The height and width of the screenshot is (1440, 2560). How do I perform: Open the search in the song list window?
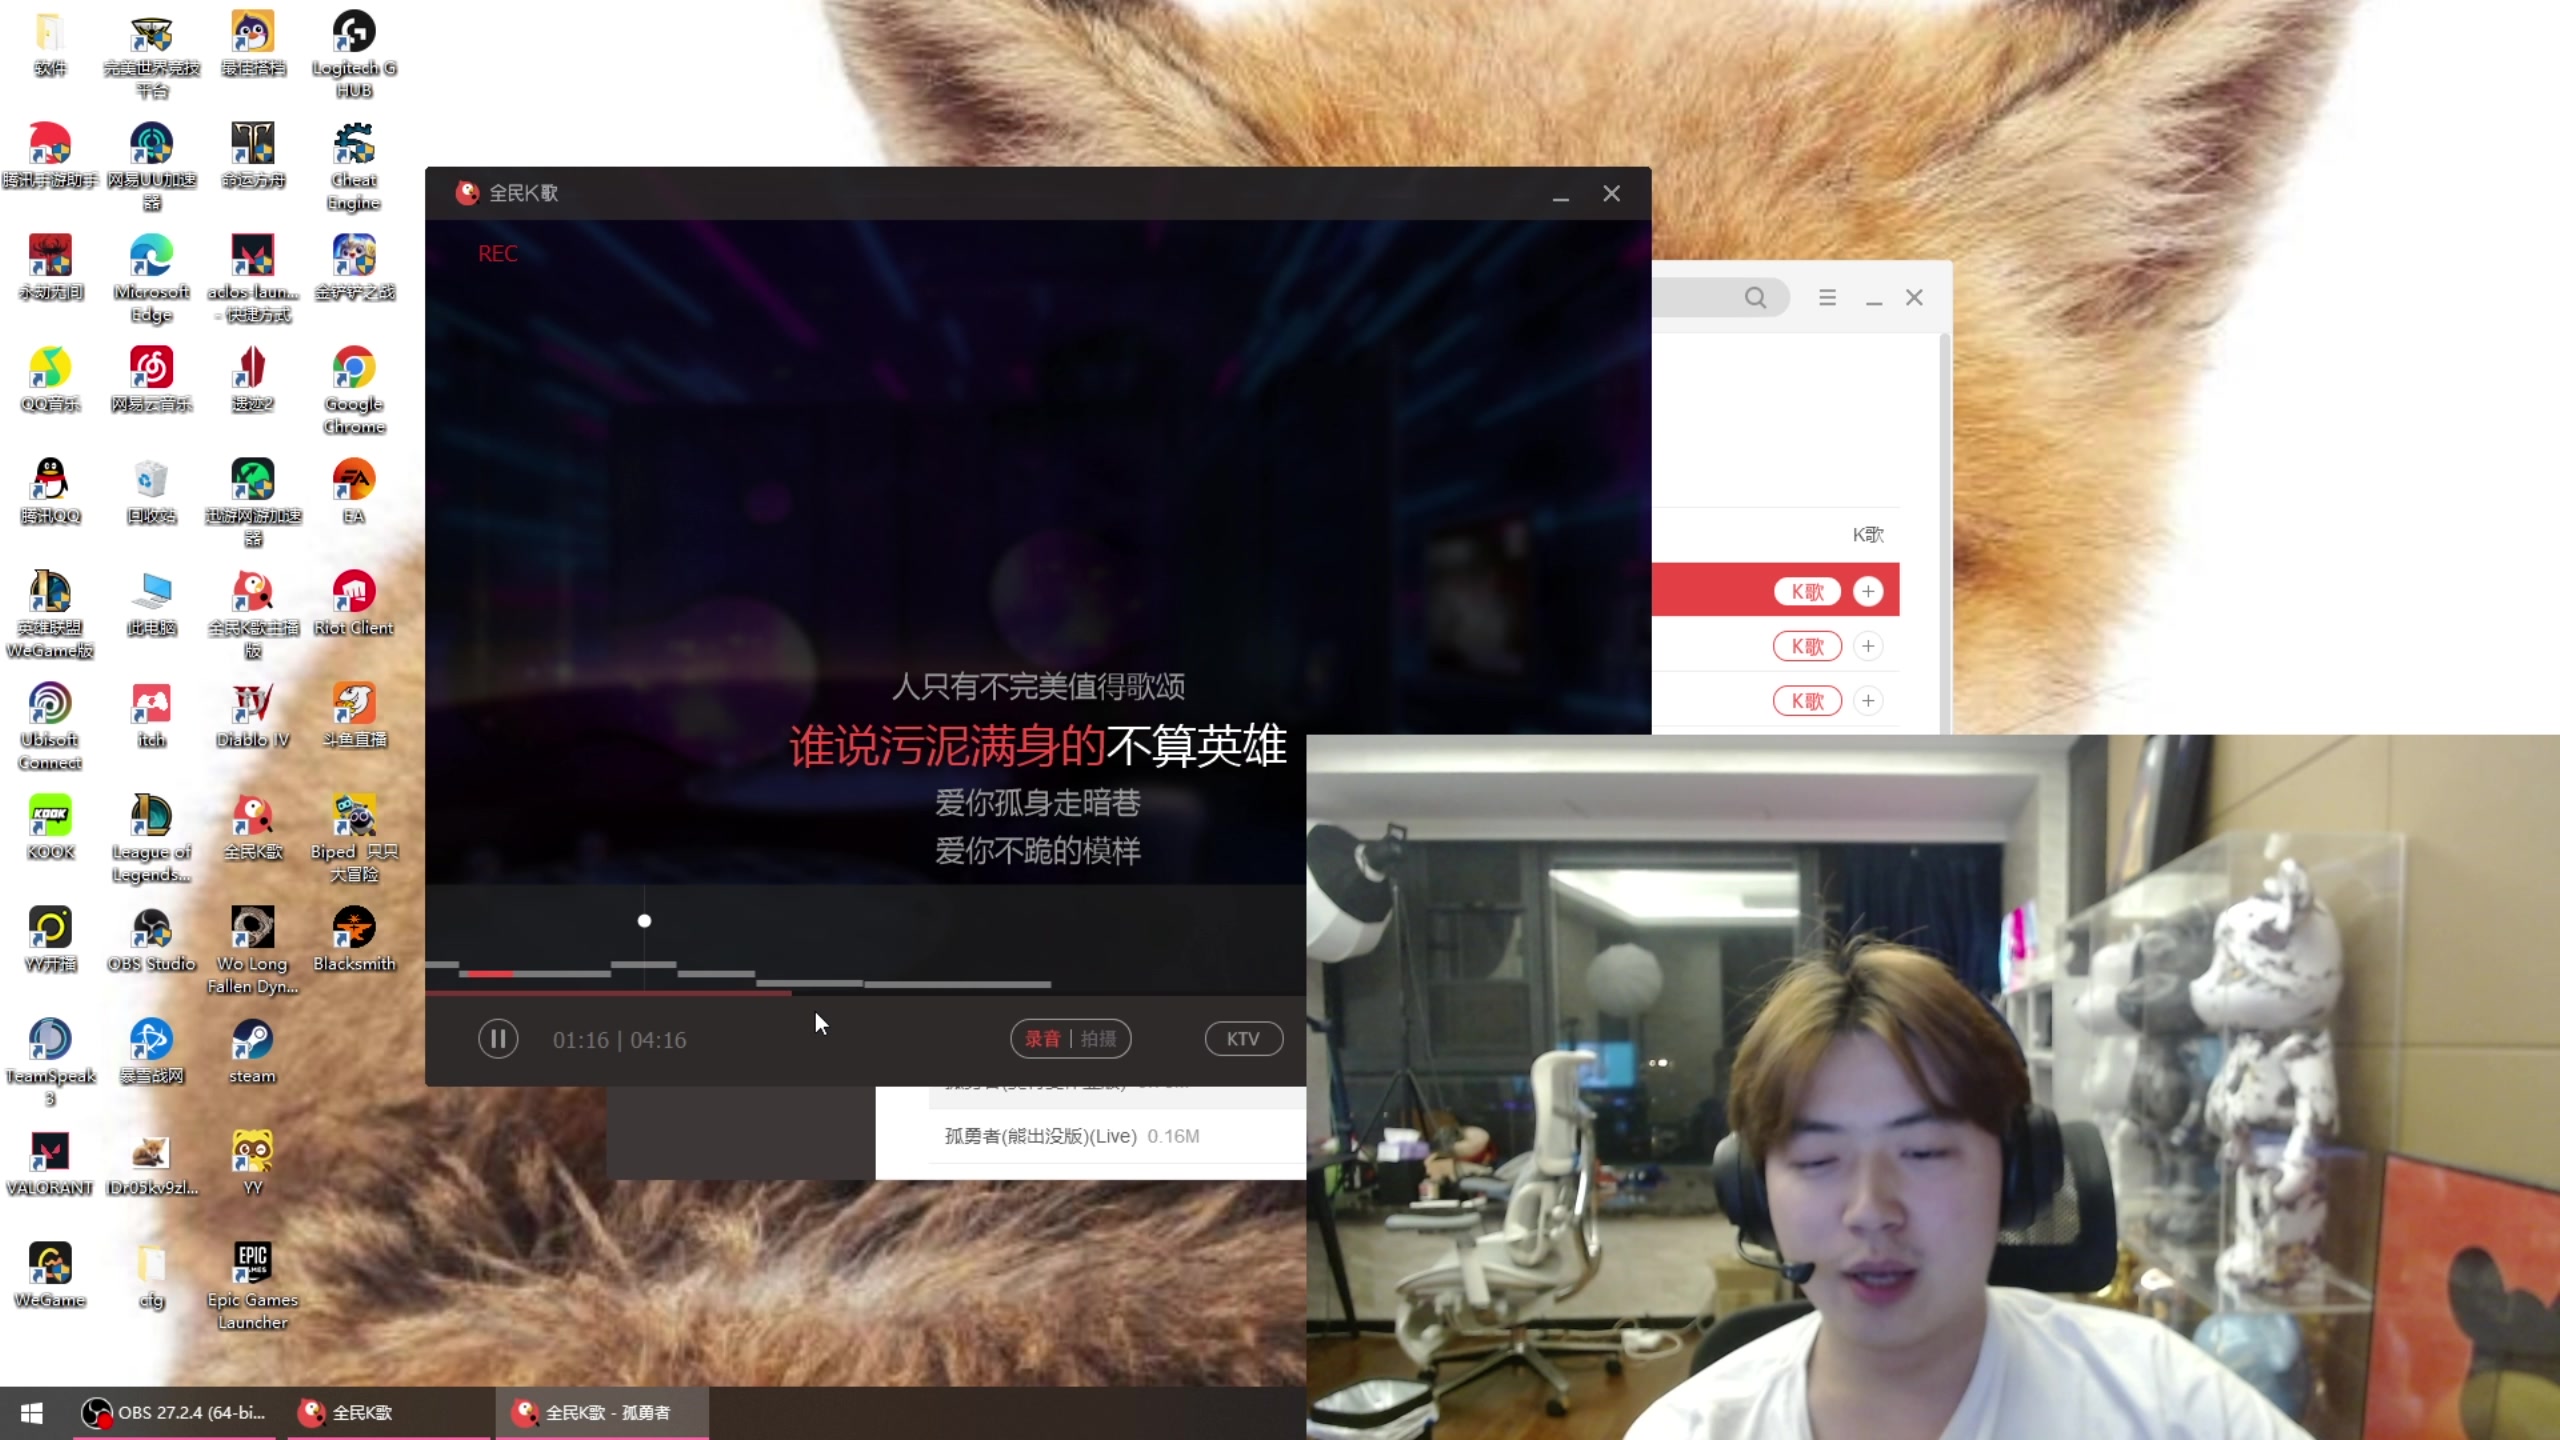pos(1756,297)
